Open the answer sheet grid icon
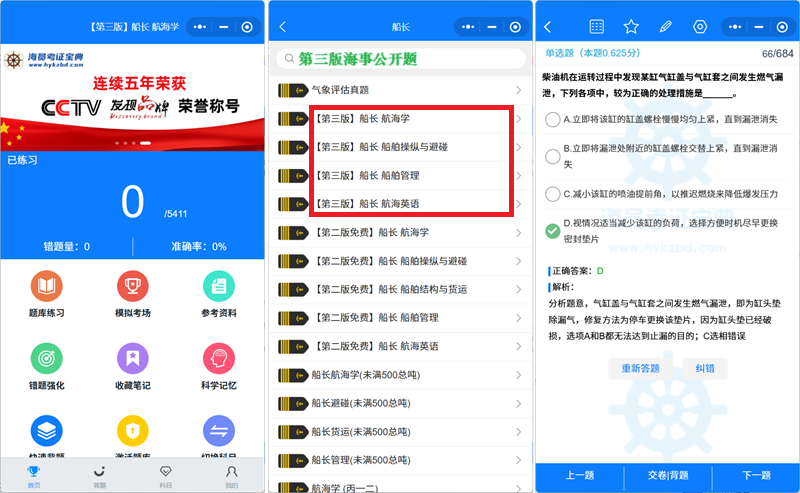This screenshot has width=800, height=493. point(597,27)
